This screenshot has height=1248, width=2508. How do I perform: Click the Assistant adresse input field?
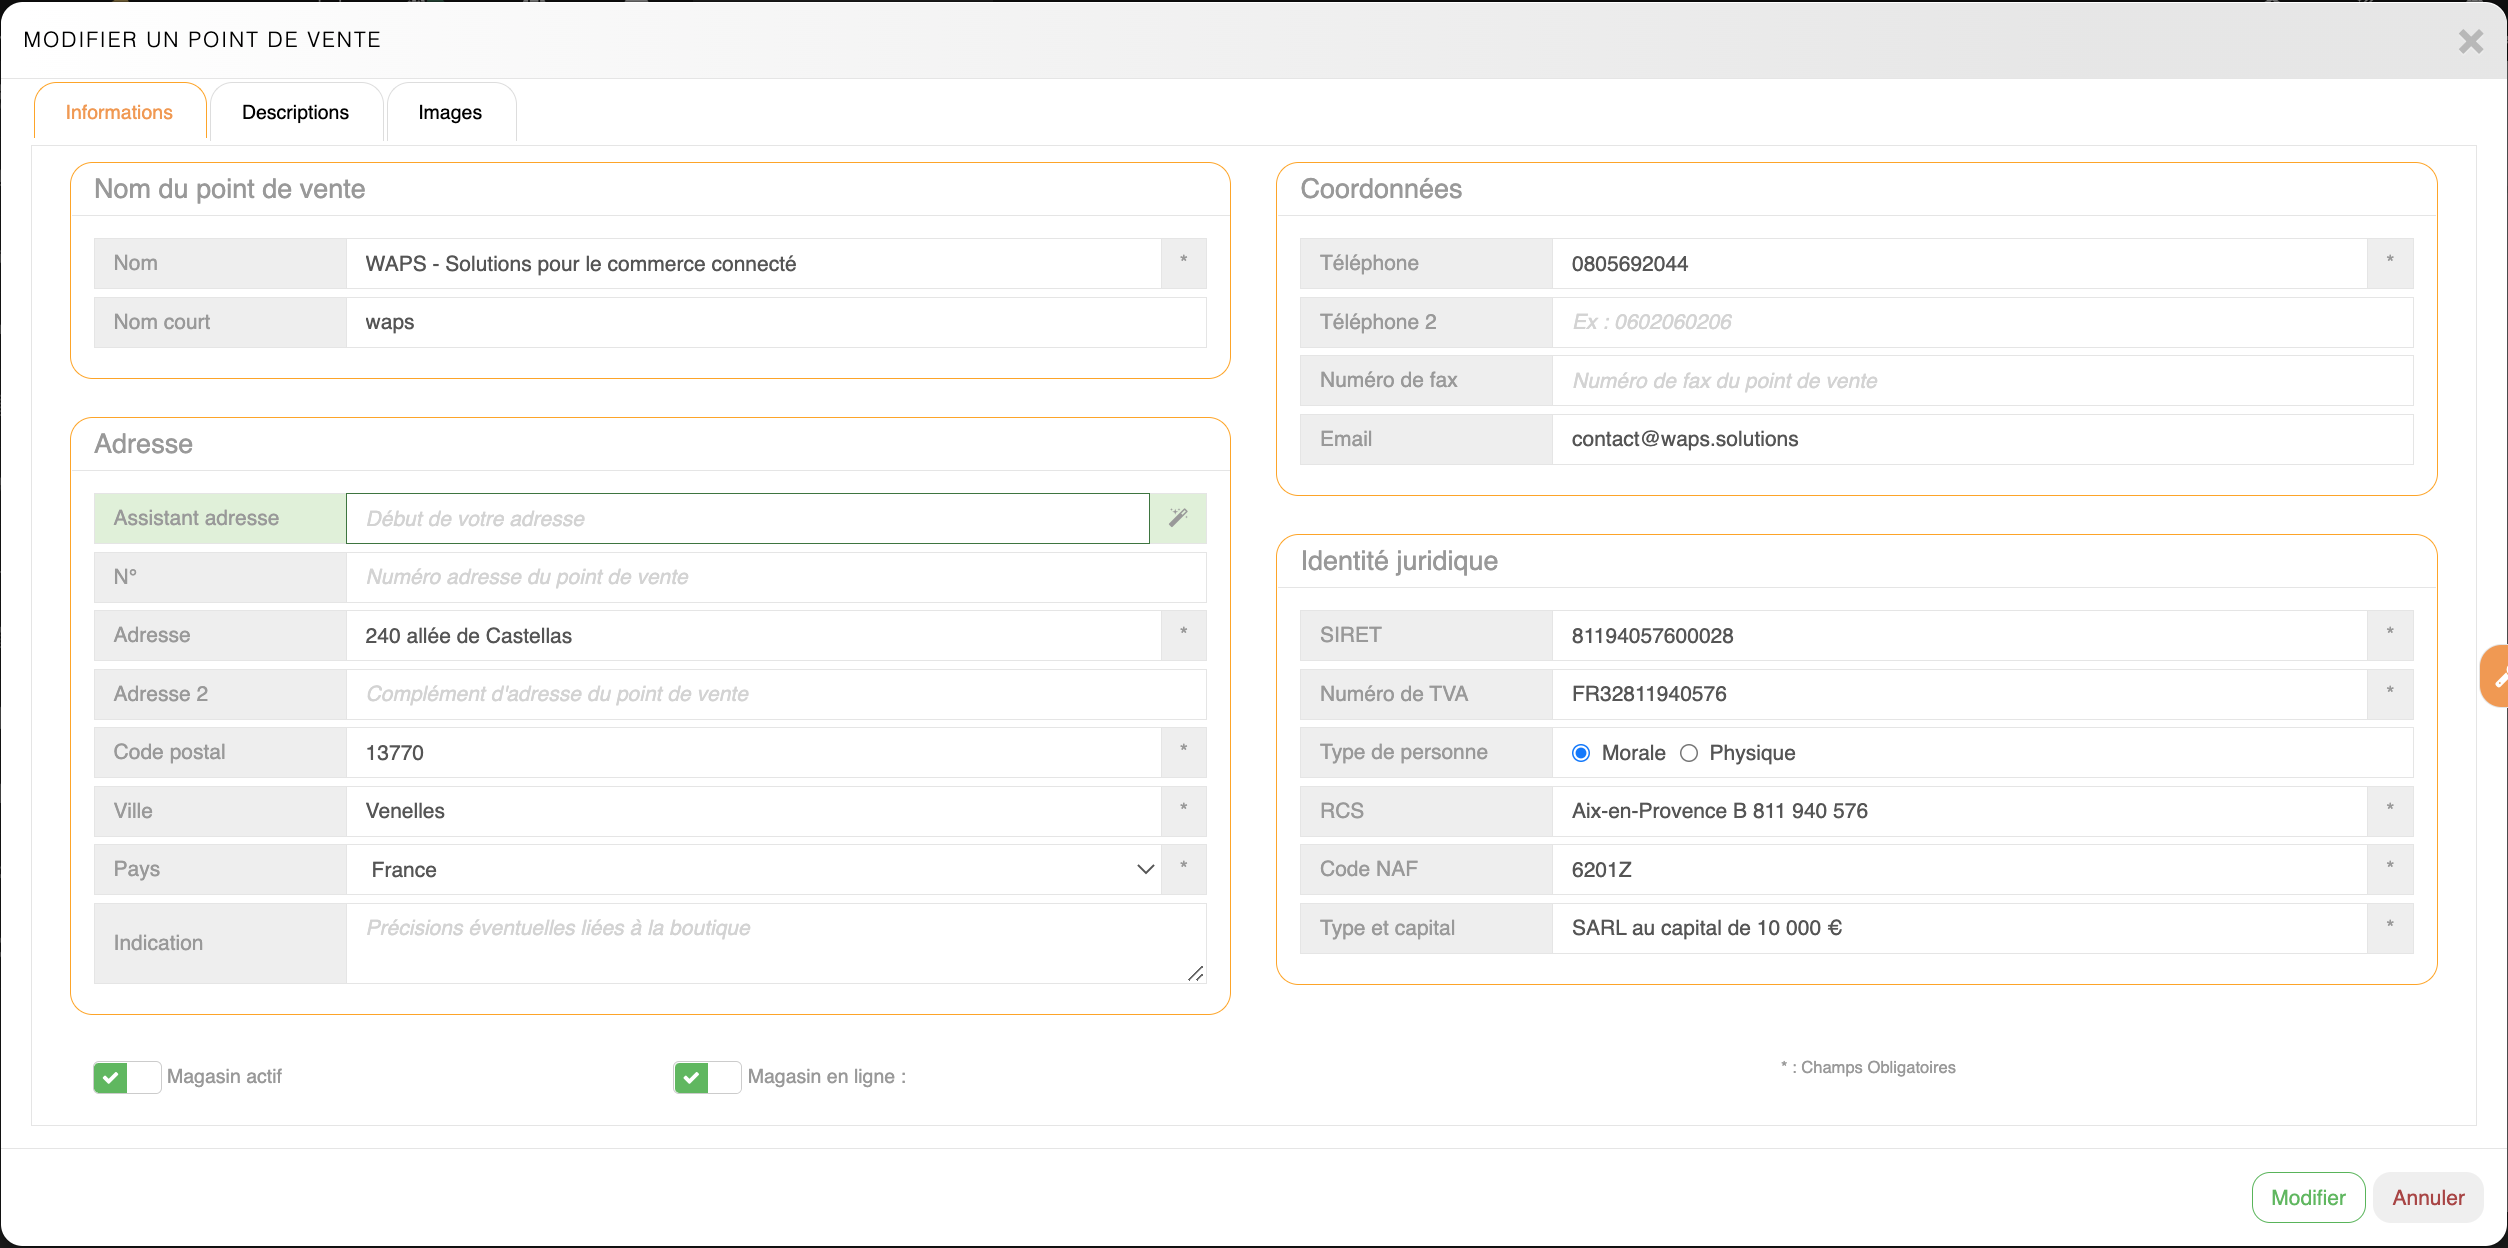tap(747, 518)
